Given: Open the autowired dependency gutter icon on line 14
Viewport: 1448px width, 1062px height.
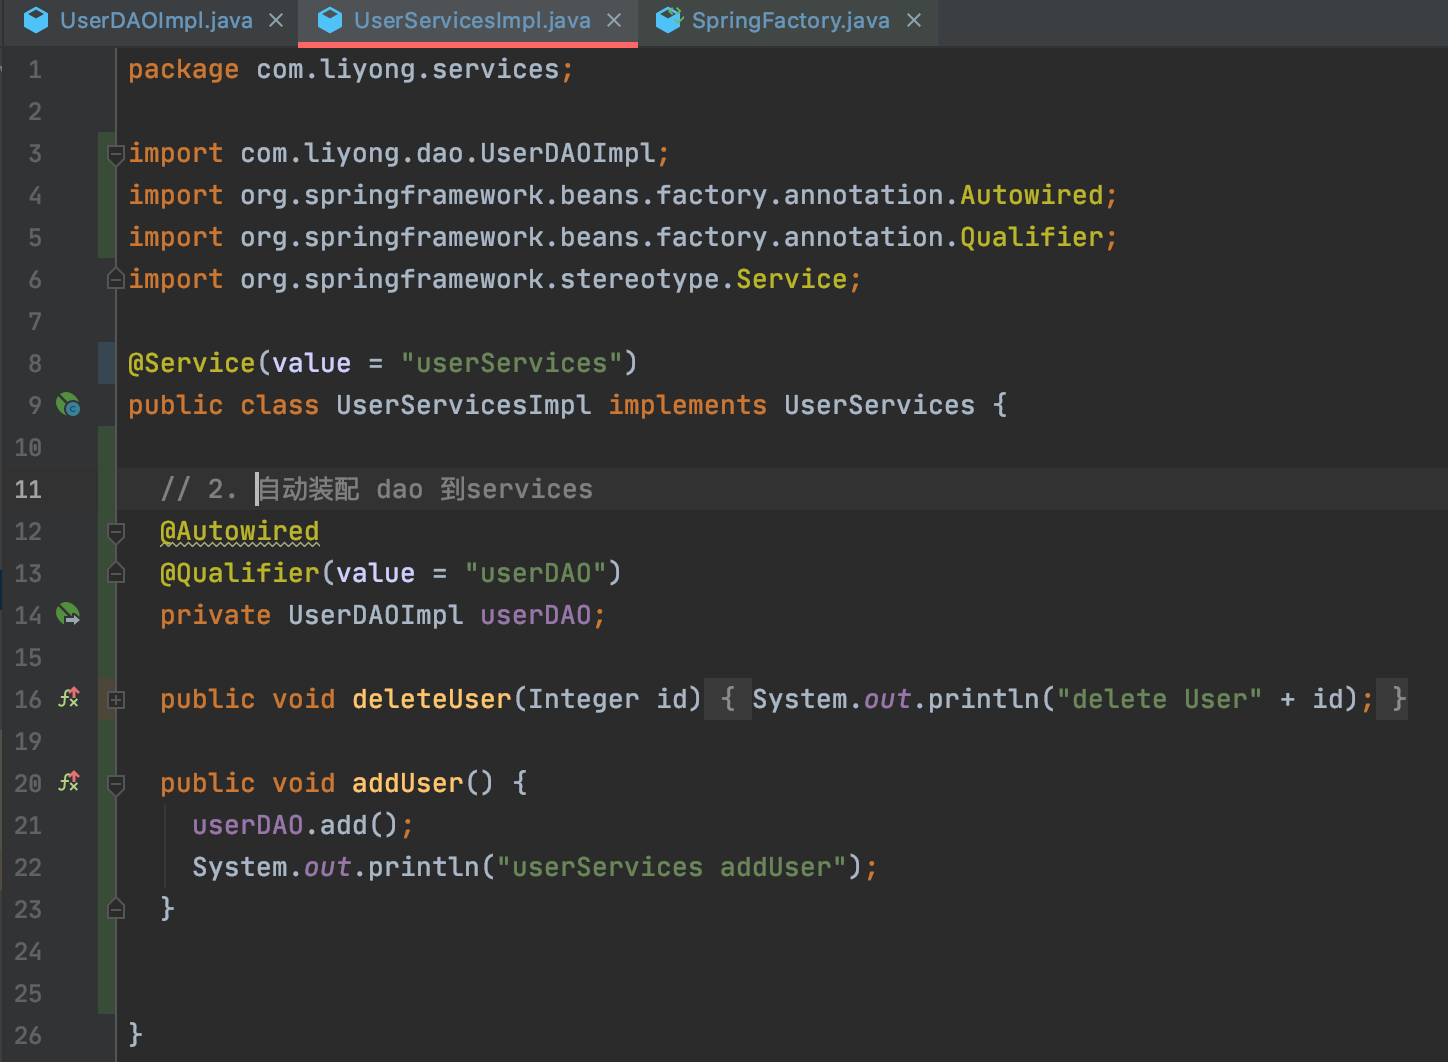Looking at the screenshot, I should click(68, 615).
